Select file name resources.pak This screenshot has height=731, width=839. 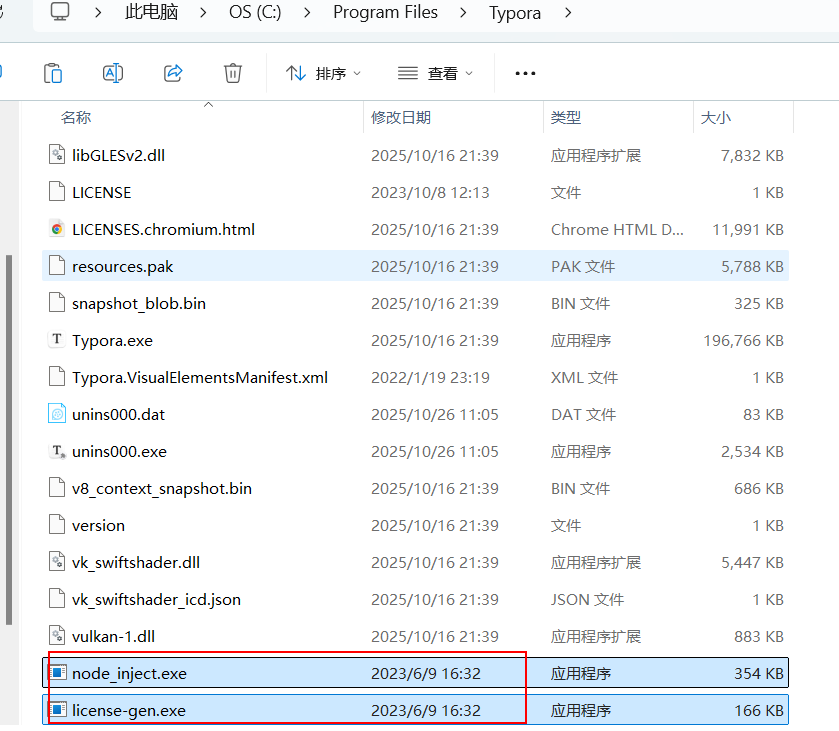[123, 267]
